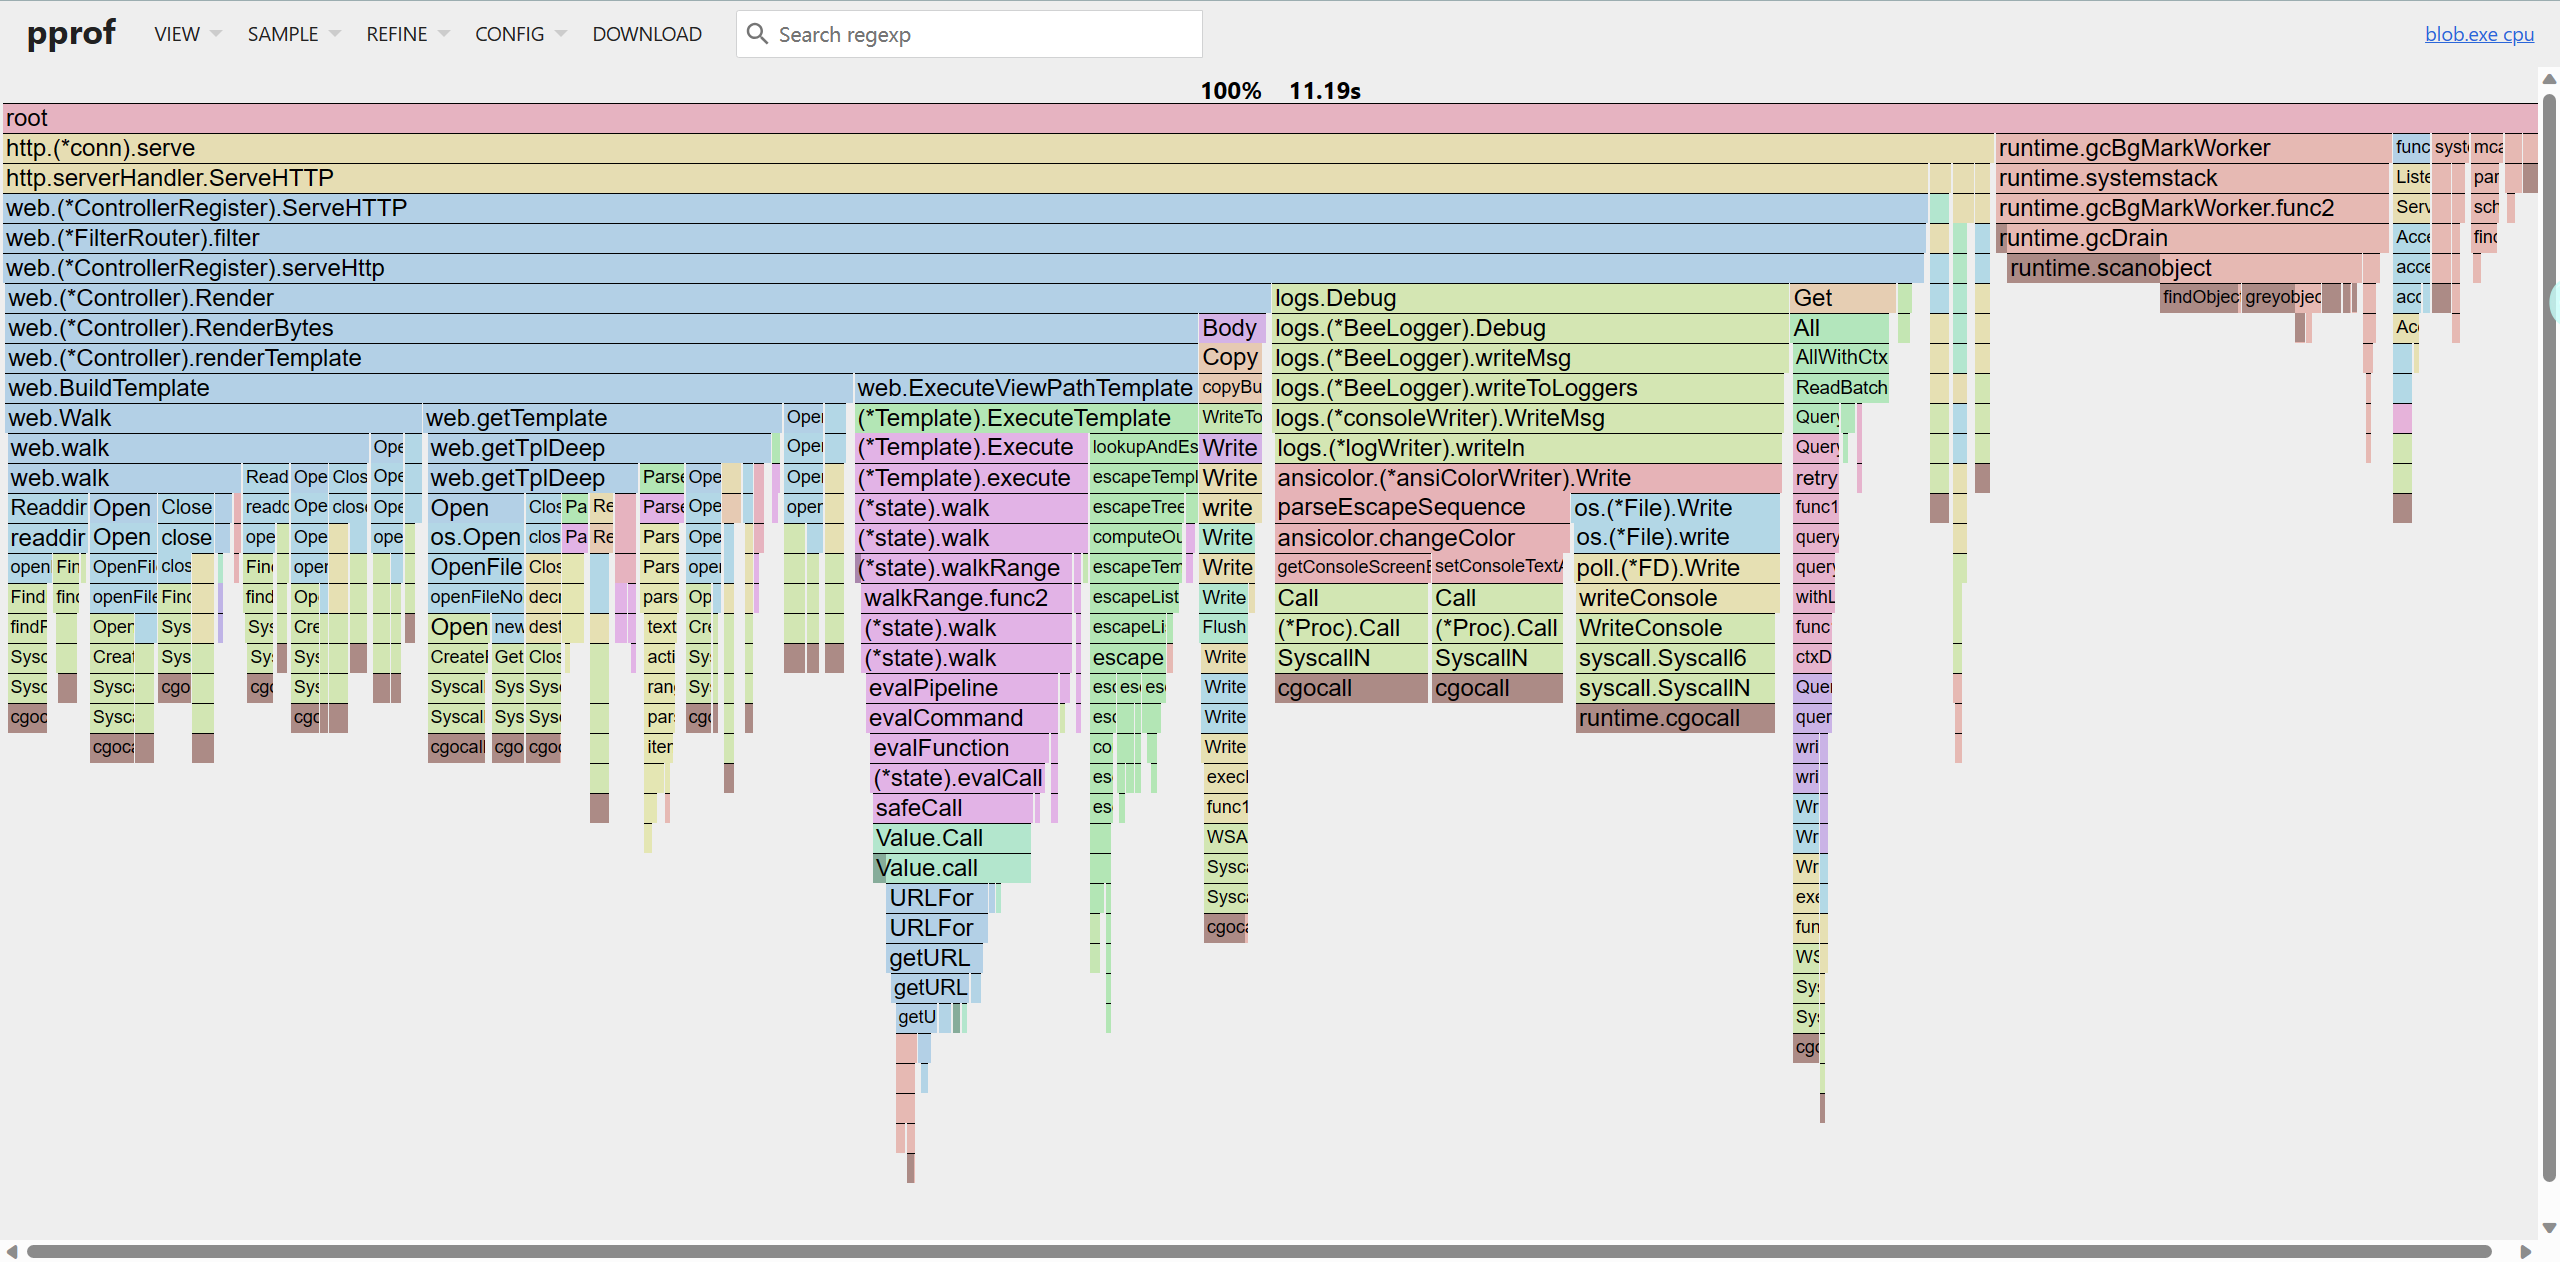Image resolution: width=2560 pixels, height=1262 pixels.
Task: Click the right scroll arrow at the bottom
Action: [2525, 1251]
